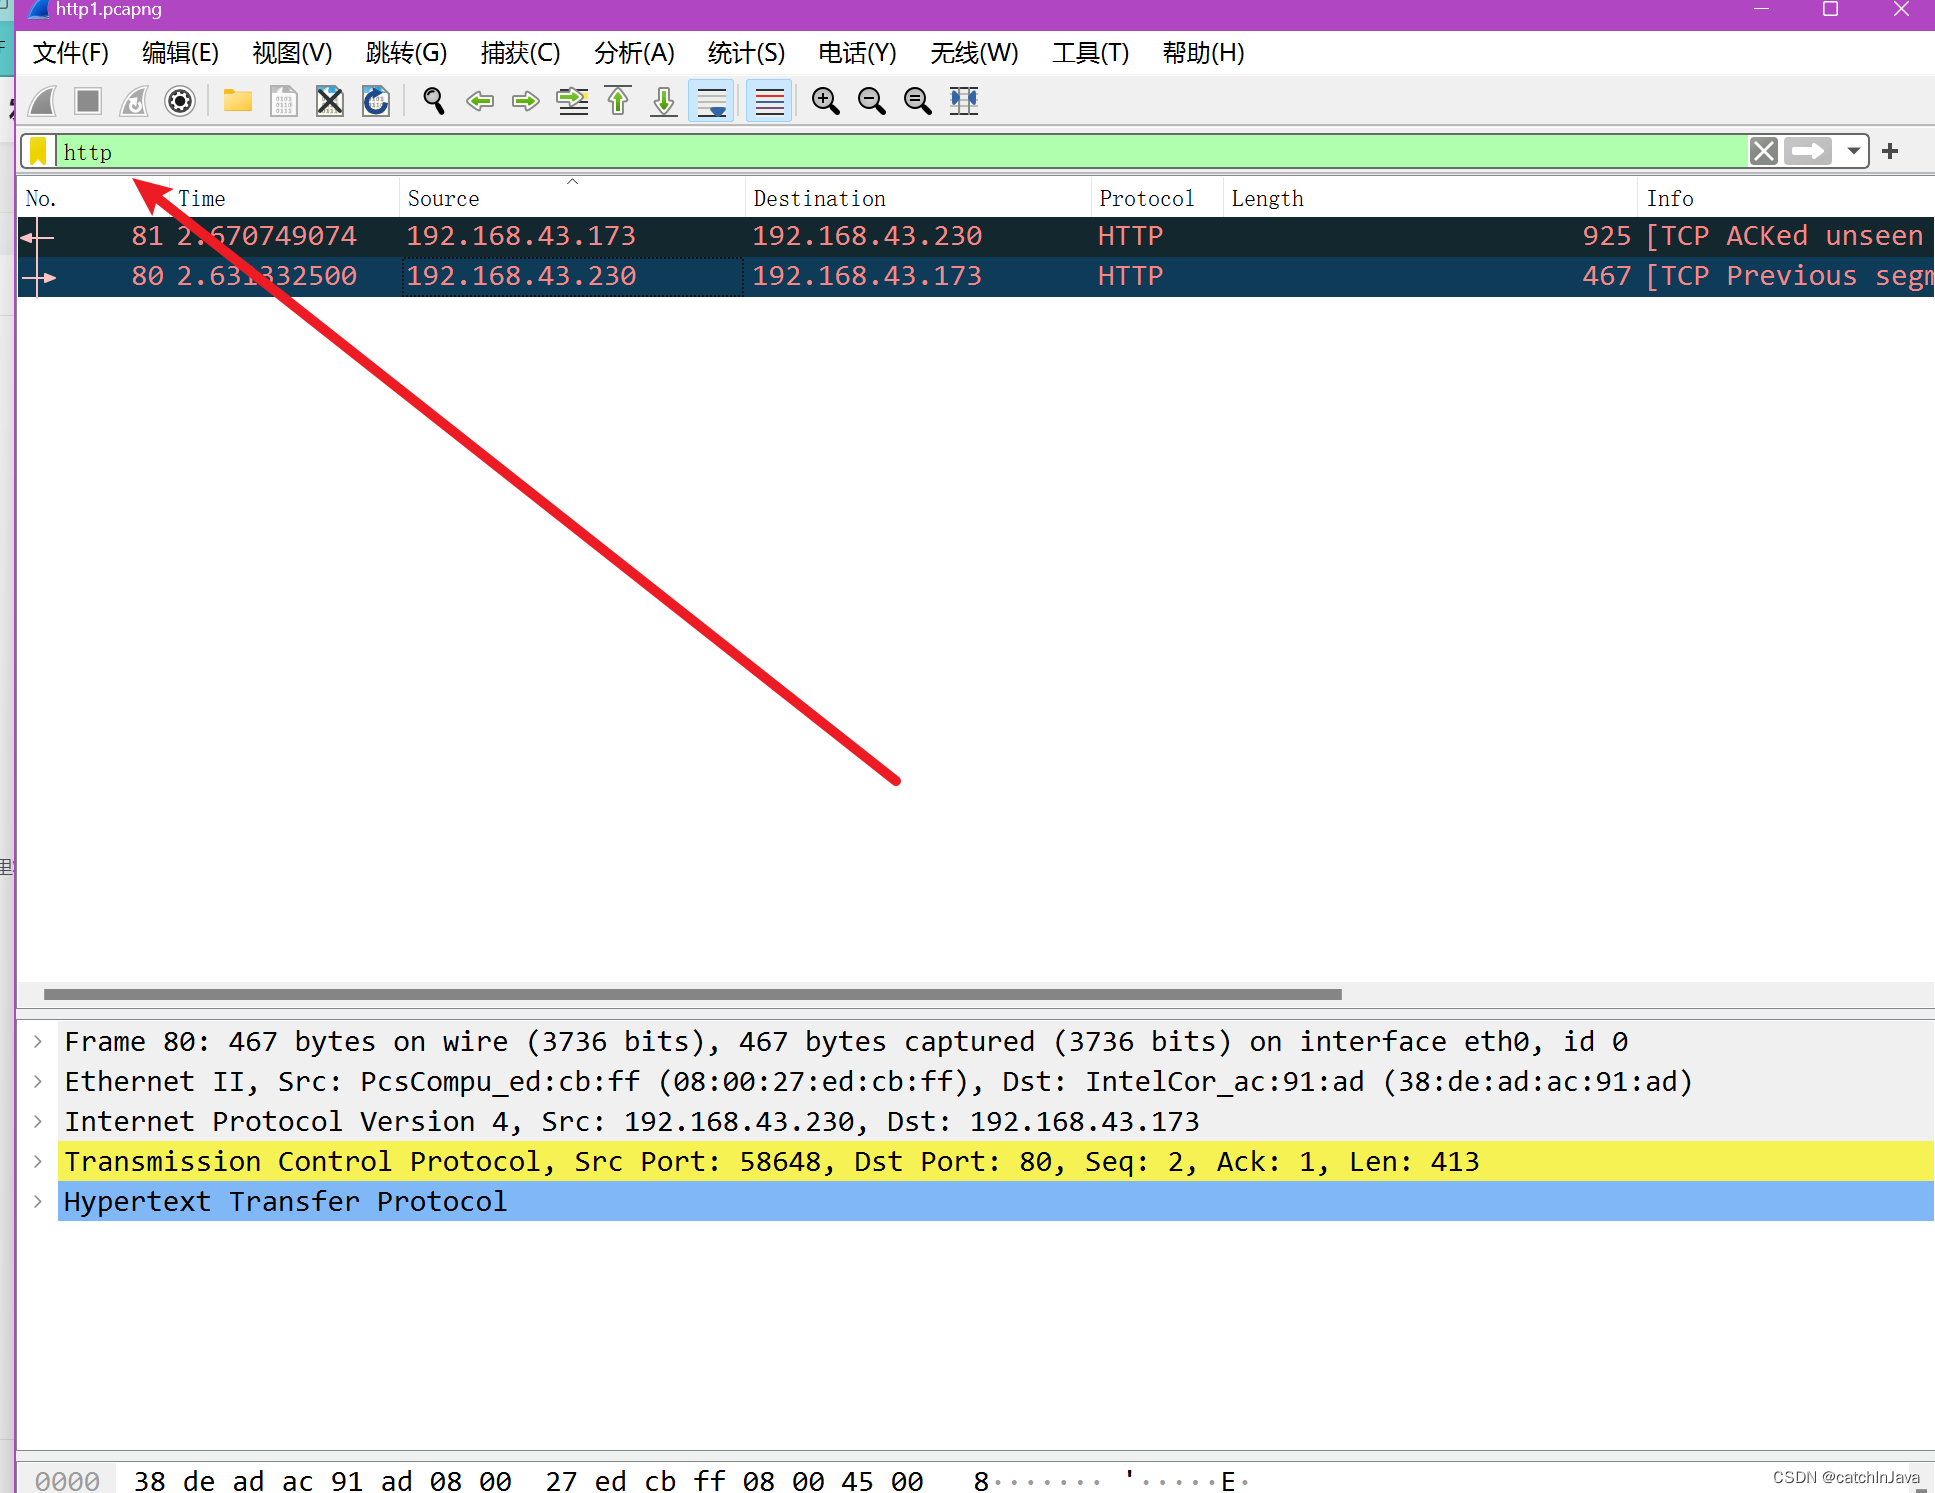This screenshot has width=1935, height=1493.
Task: Go forward in packet history
Action: tap(526, 101)
